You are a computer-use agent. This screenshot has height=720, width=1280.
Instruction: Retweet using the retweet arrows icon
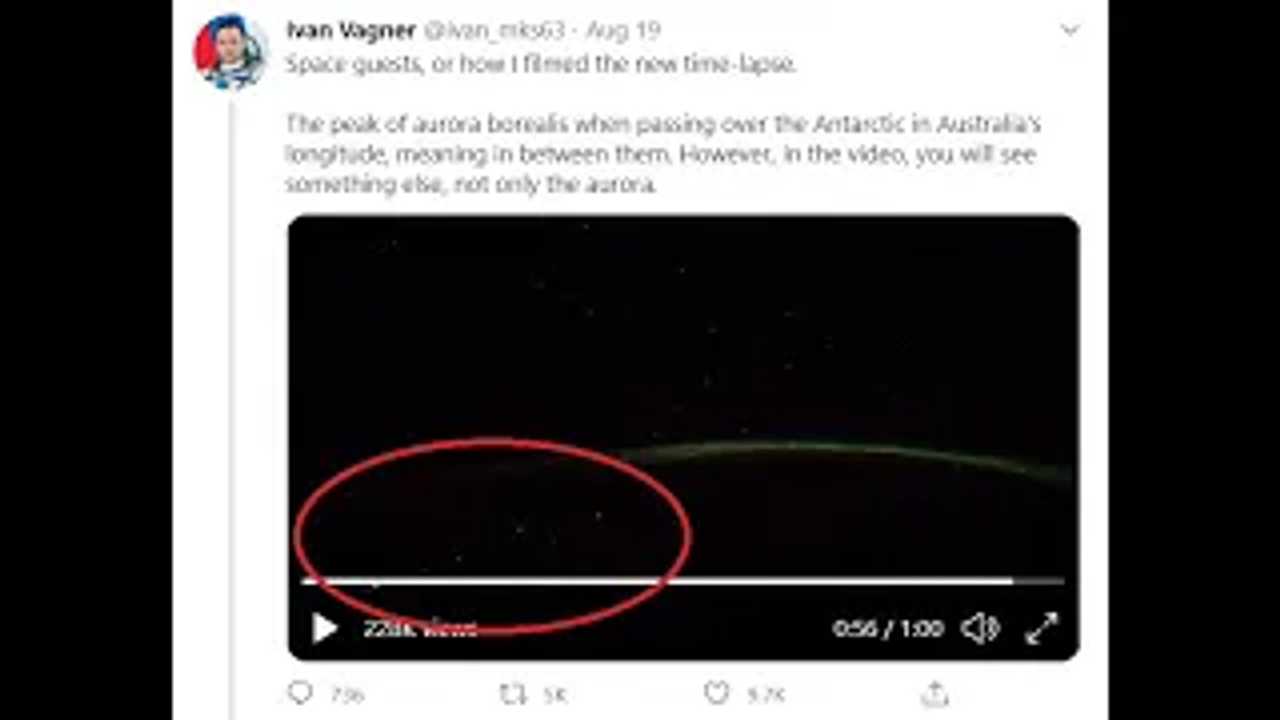513,693
